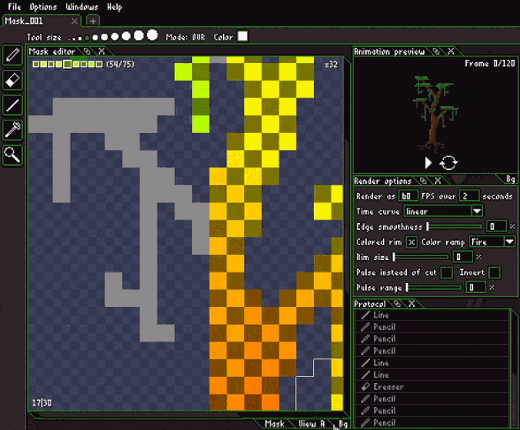Switch to Mask tab below the editor
Image resolution: width=520 pixels, height=430 pixels.
click(275, 424)
